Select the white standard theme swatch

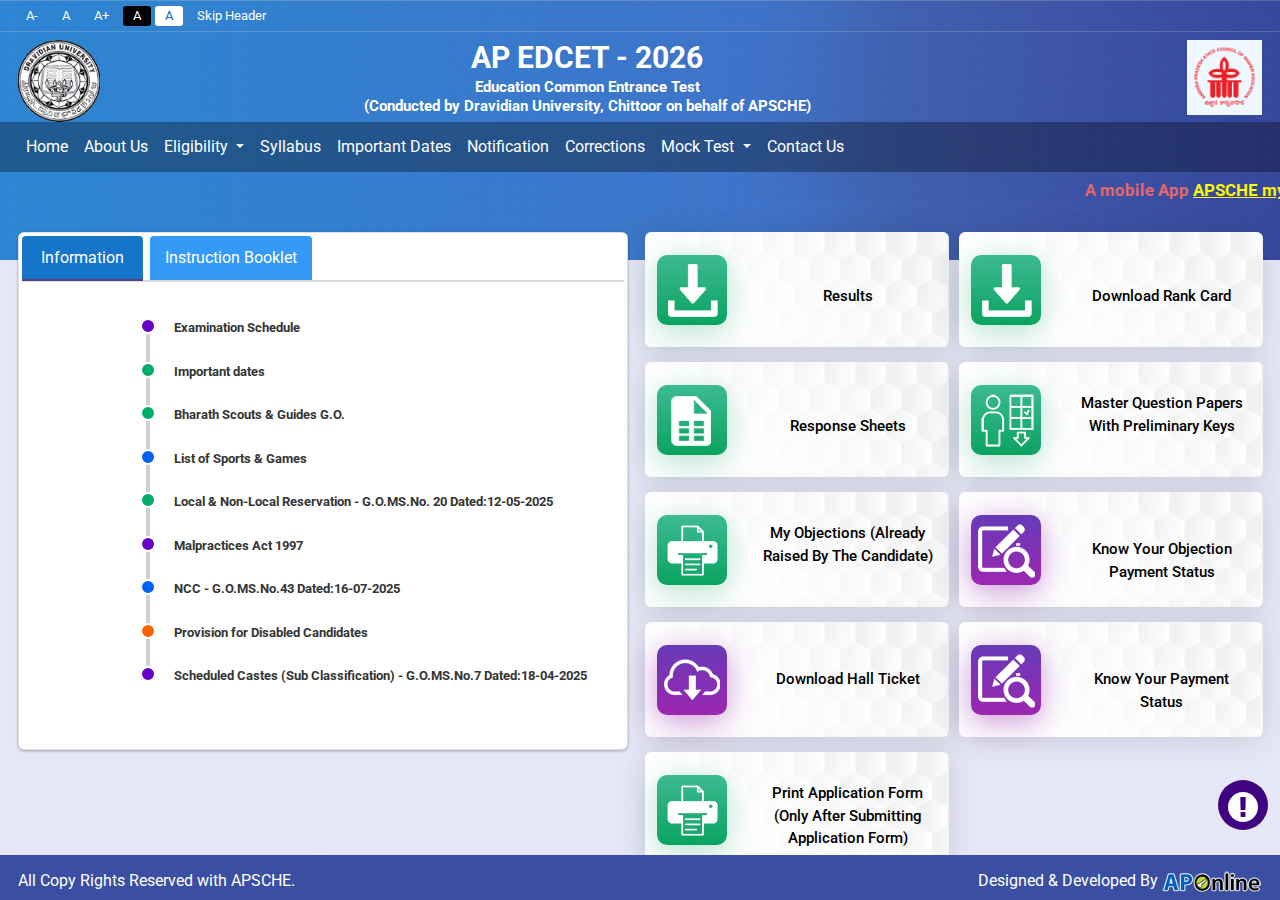coord(169,16)
